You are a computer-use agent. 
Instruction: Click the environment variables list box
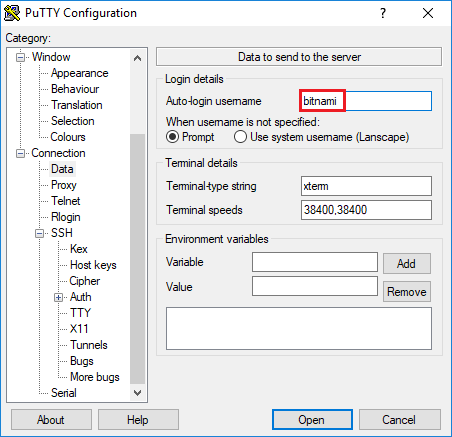point(299,329)
